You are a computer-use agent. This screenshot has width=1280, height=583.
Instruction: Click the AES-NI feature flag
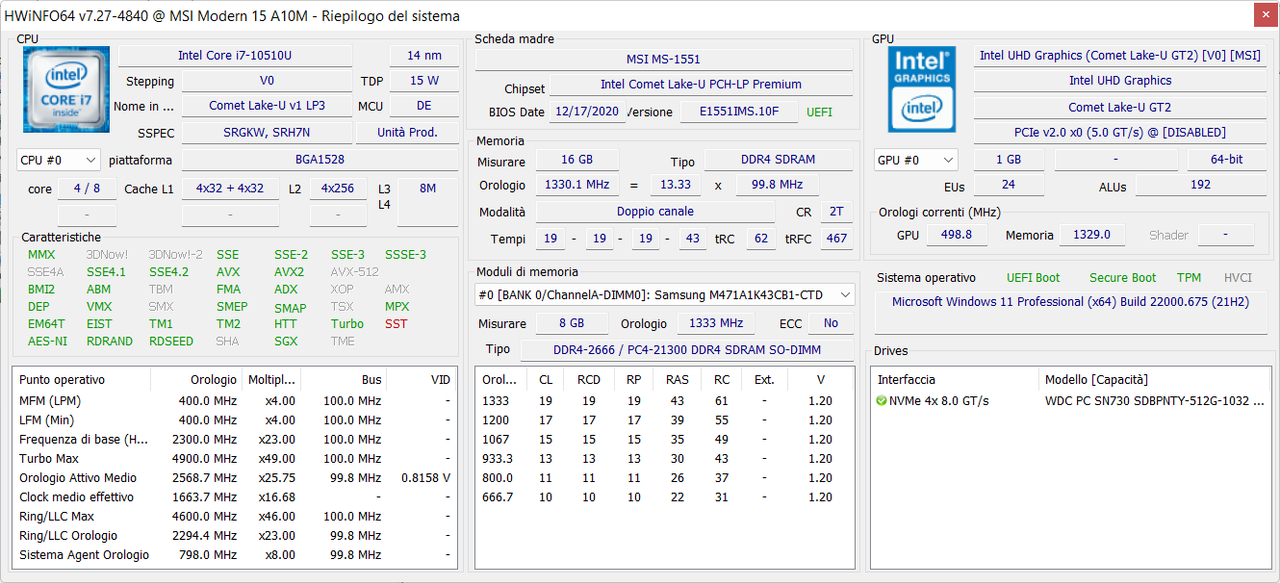click(x=48, y=341)
